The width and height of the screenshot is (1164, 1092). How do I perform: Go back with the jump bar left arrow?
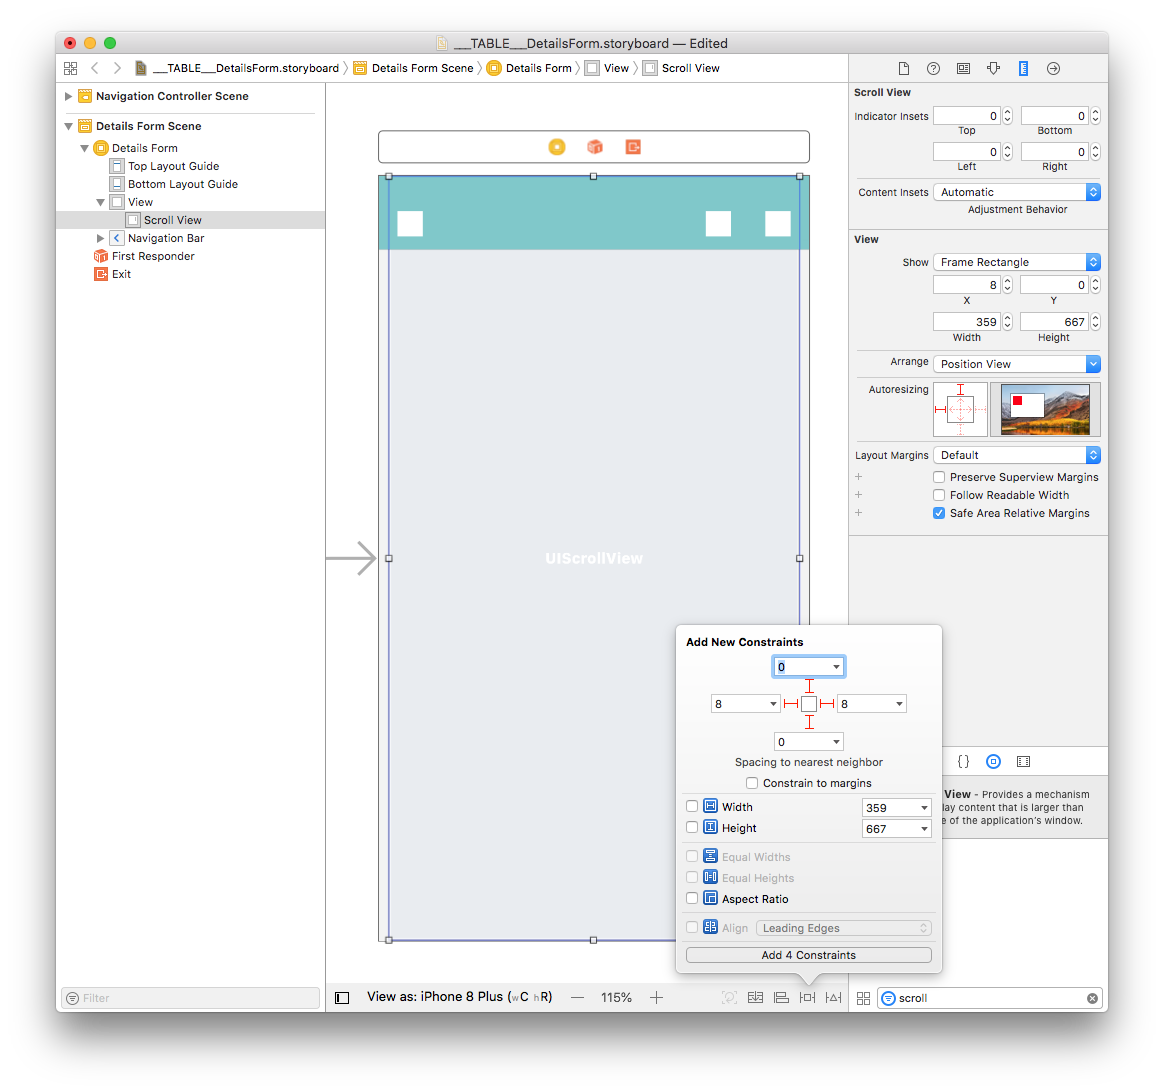tap(95, 68)
